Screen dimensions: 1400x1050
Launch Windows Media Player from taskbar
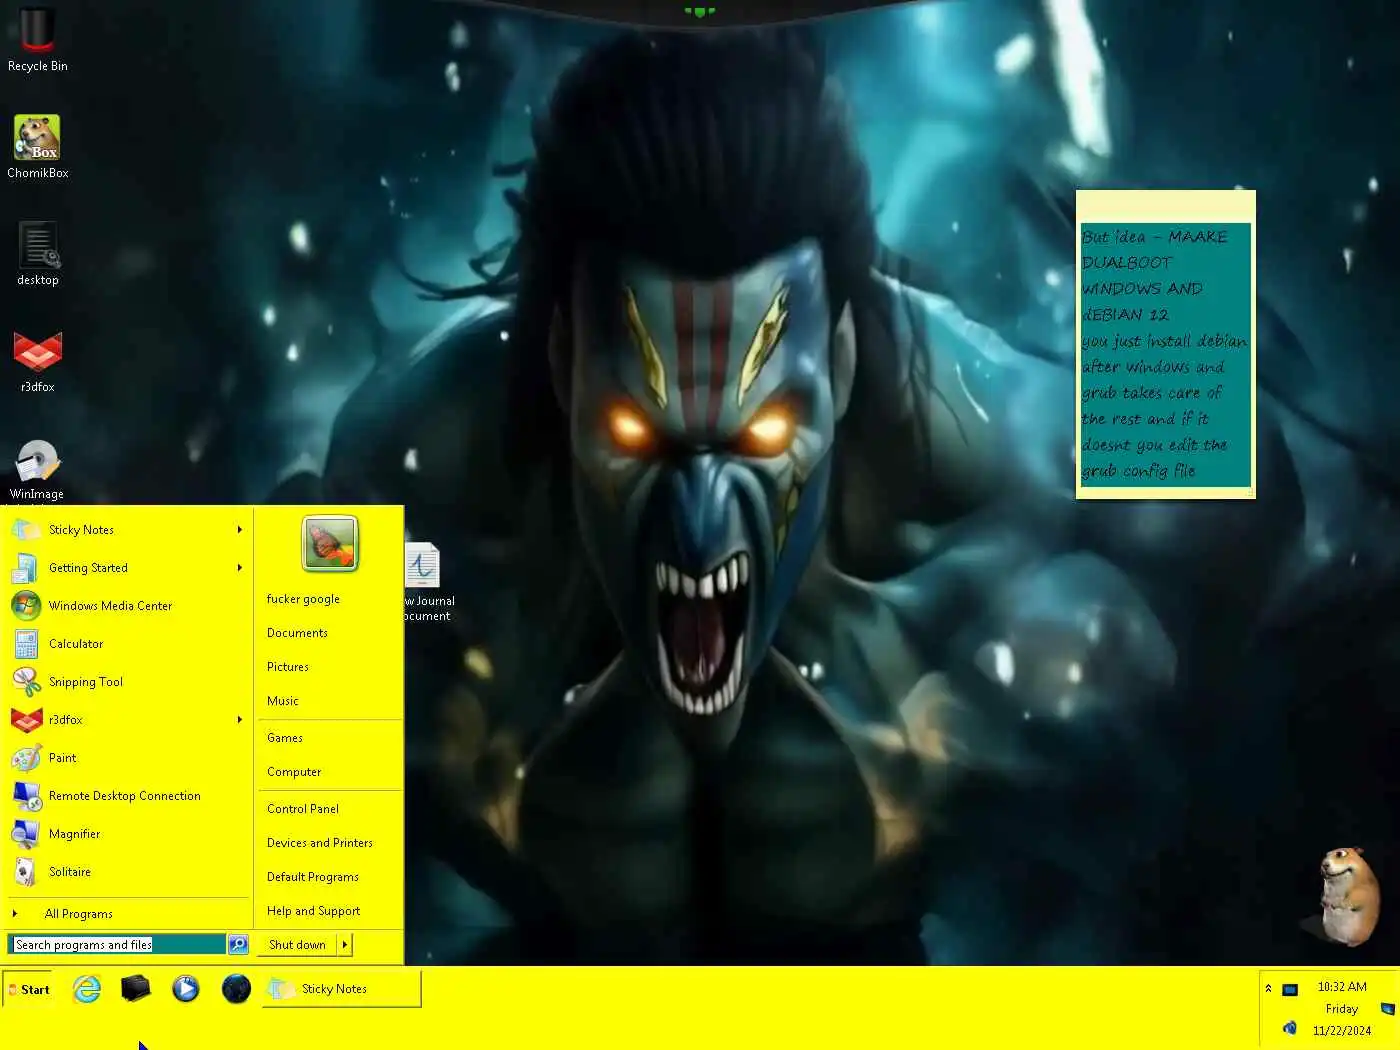coord(186,989)
